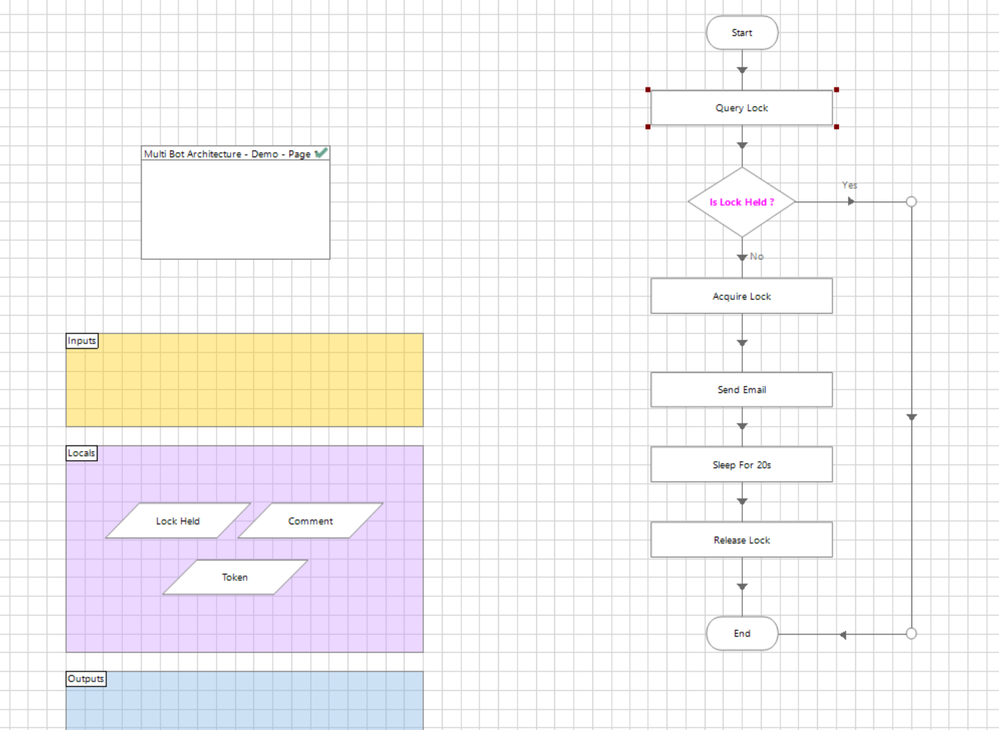The width and height of the screenshot is (999, 730).
Task: Select the Outputs block label
Action: click(x=86, y=678)
